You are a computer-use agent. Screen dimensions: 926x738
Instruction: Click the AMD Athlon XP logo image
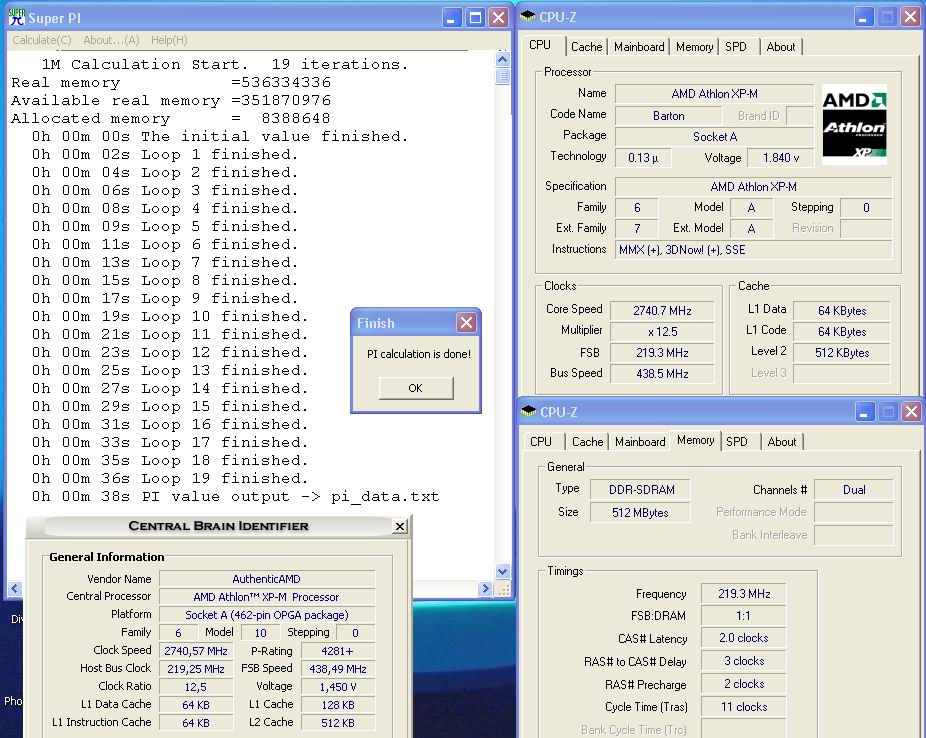click(854, 123)
